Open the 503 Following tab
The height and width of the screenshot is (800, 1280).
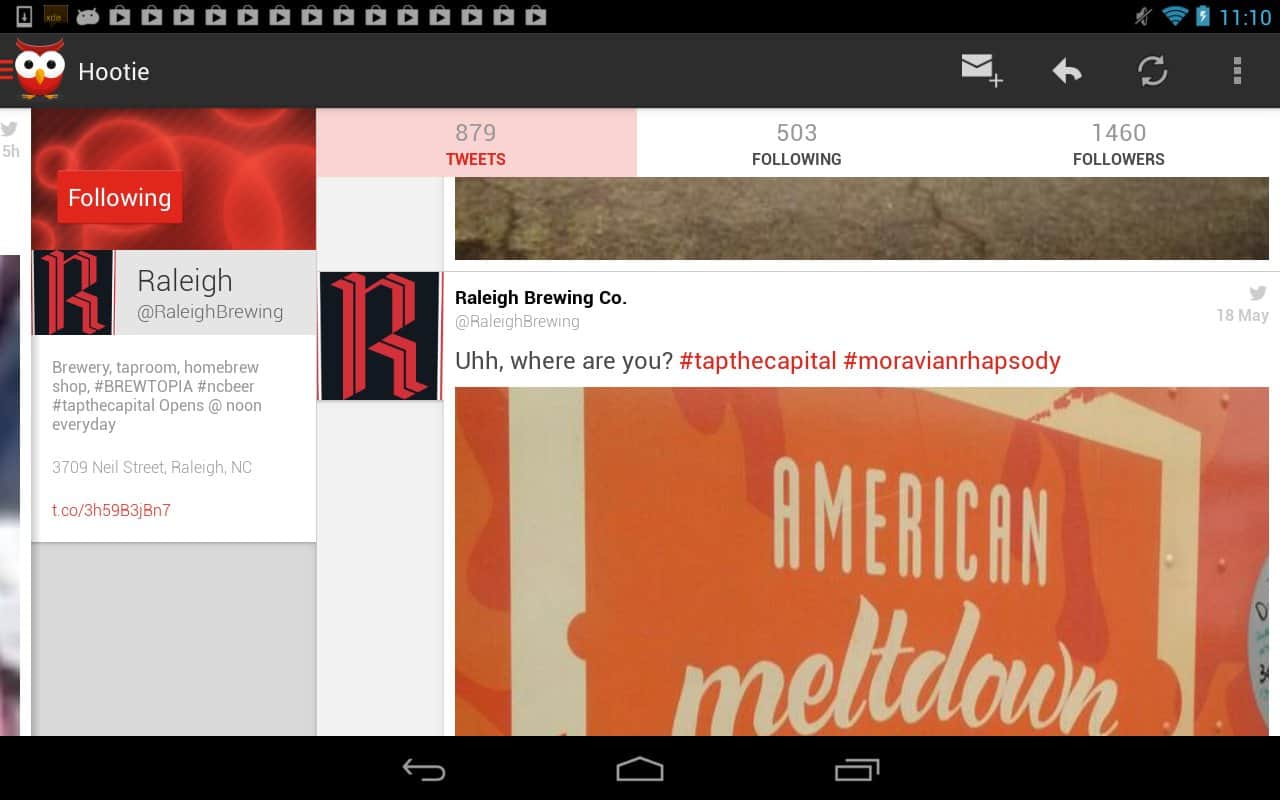796,143
